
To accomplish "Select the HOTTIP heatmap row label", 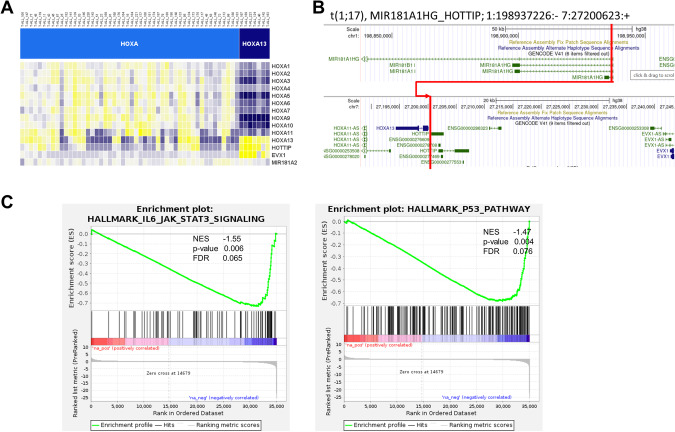I will tap(281, 148).
